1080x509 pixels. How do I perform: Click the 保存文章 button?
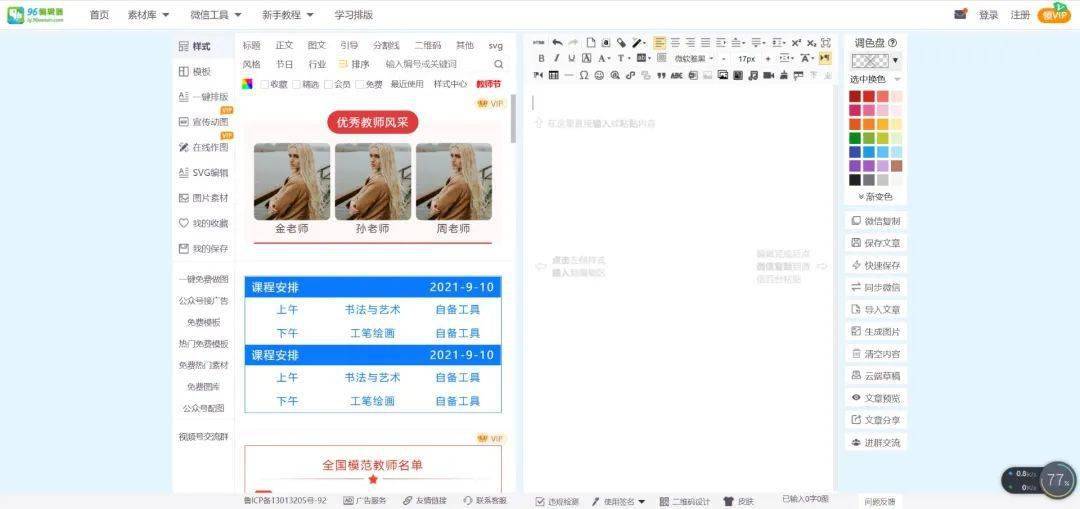coord(875,243)
